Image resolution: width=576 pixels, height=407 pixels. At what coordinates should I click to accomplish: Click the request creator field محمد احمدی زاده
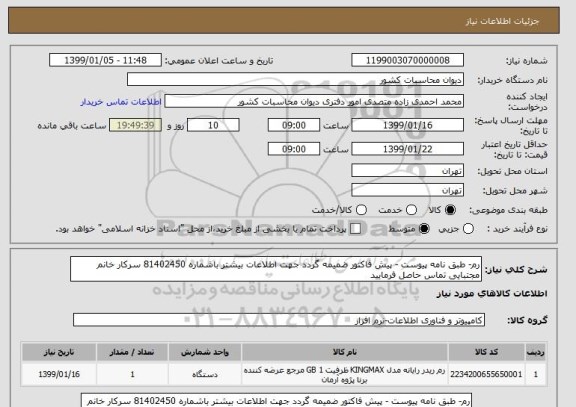click(314, 101)
